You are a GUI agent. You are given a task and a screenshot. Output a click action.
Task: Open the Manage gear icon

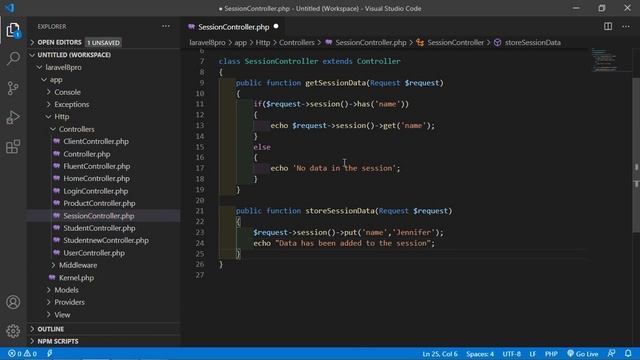point(13,331)
